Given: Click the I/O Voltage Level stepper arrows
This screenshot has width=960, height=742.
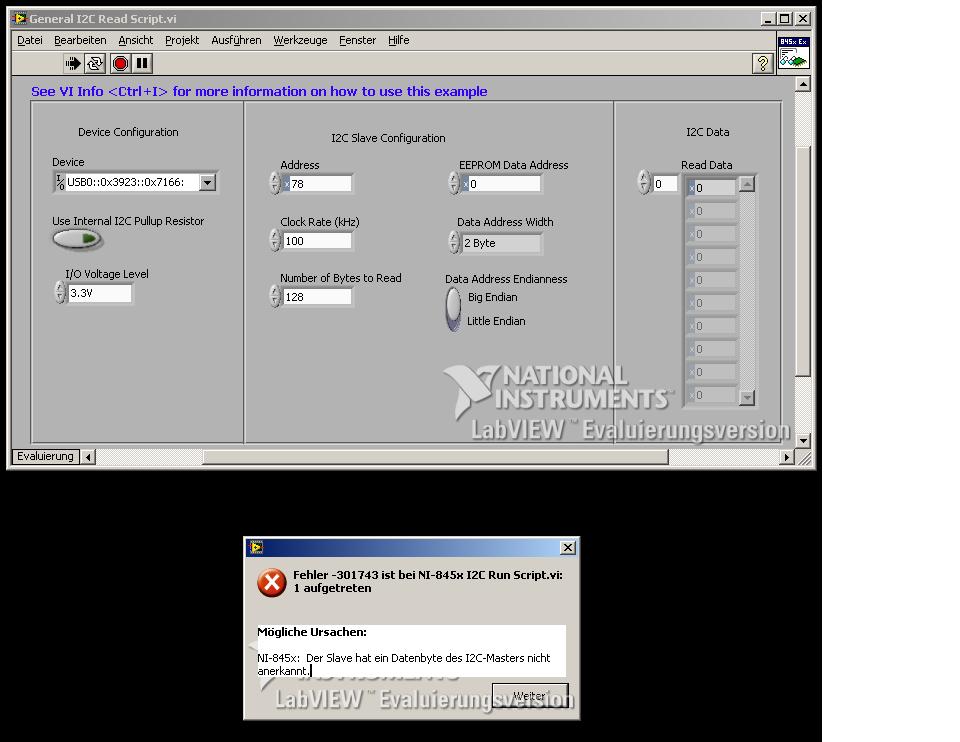Looking at the screenshot, I should 59,293.
